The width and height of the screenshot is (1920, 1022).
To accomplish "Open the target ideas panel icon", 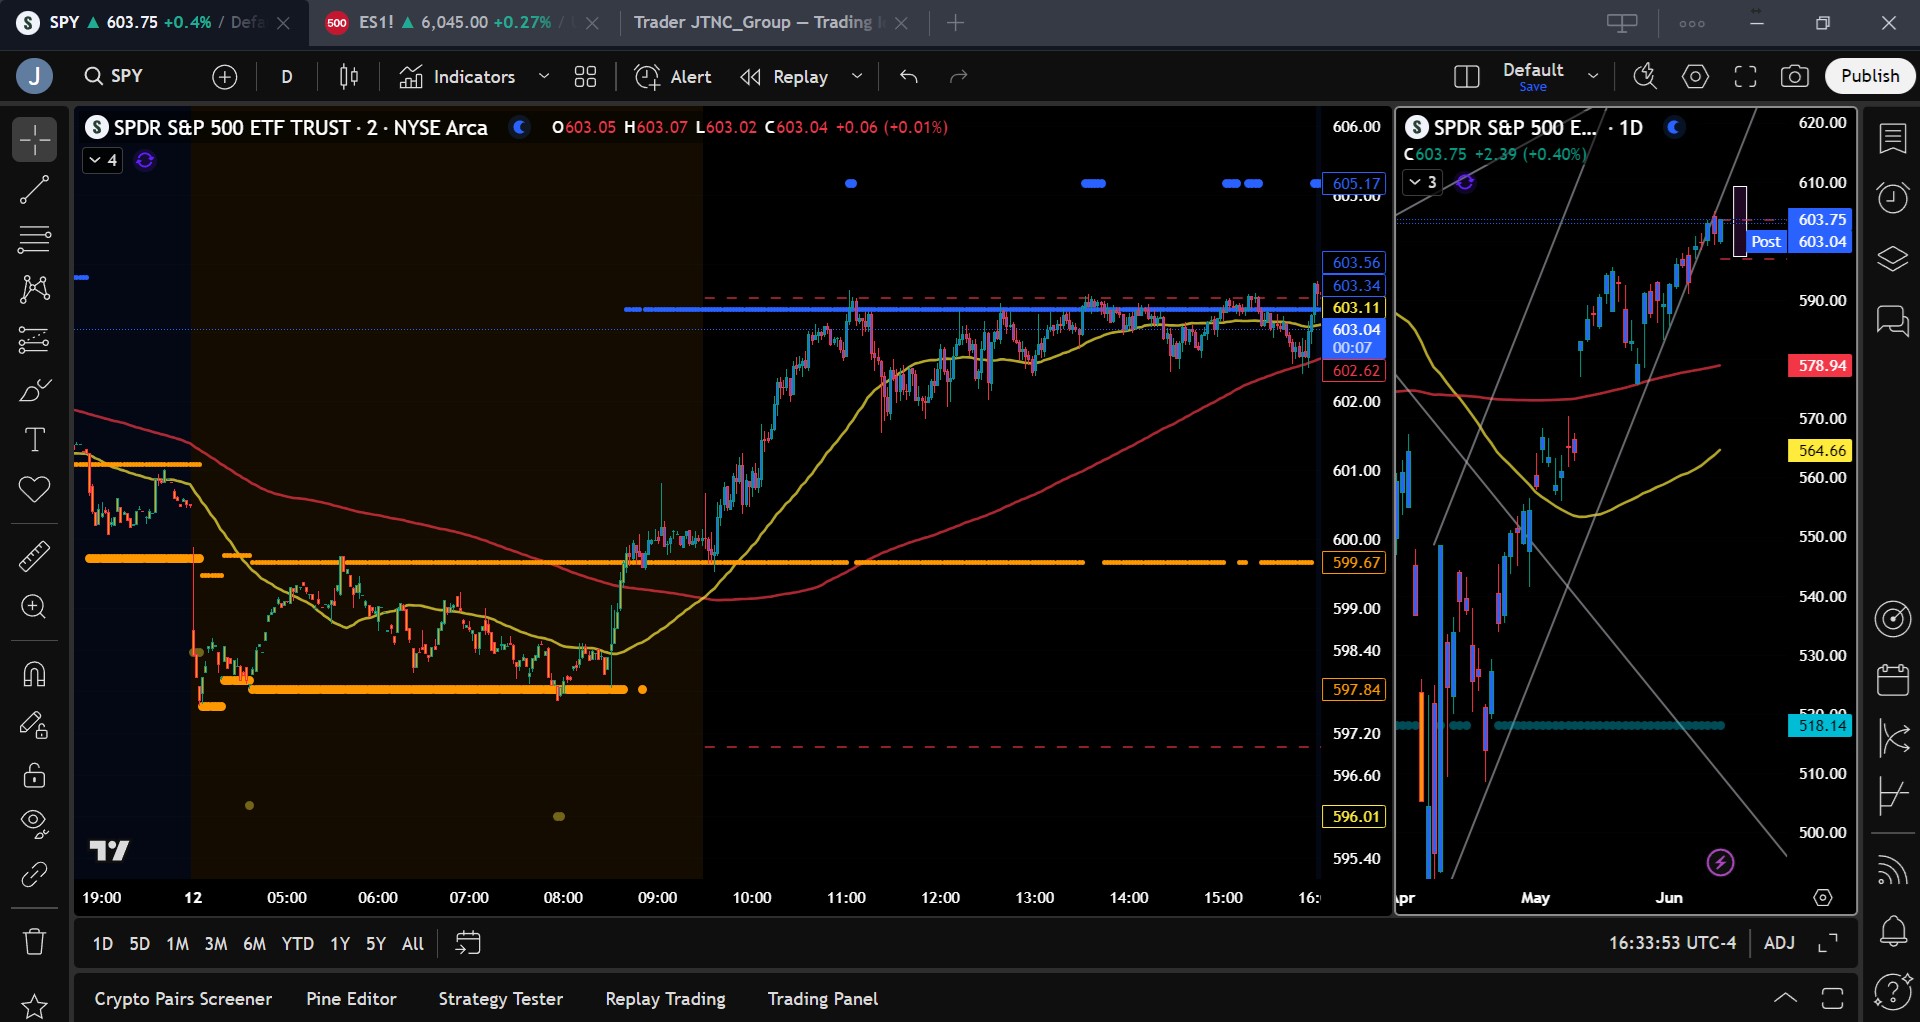I will 1892,619.
